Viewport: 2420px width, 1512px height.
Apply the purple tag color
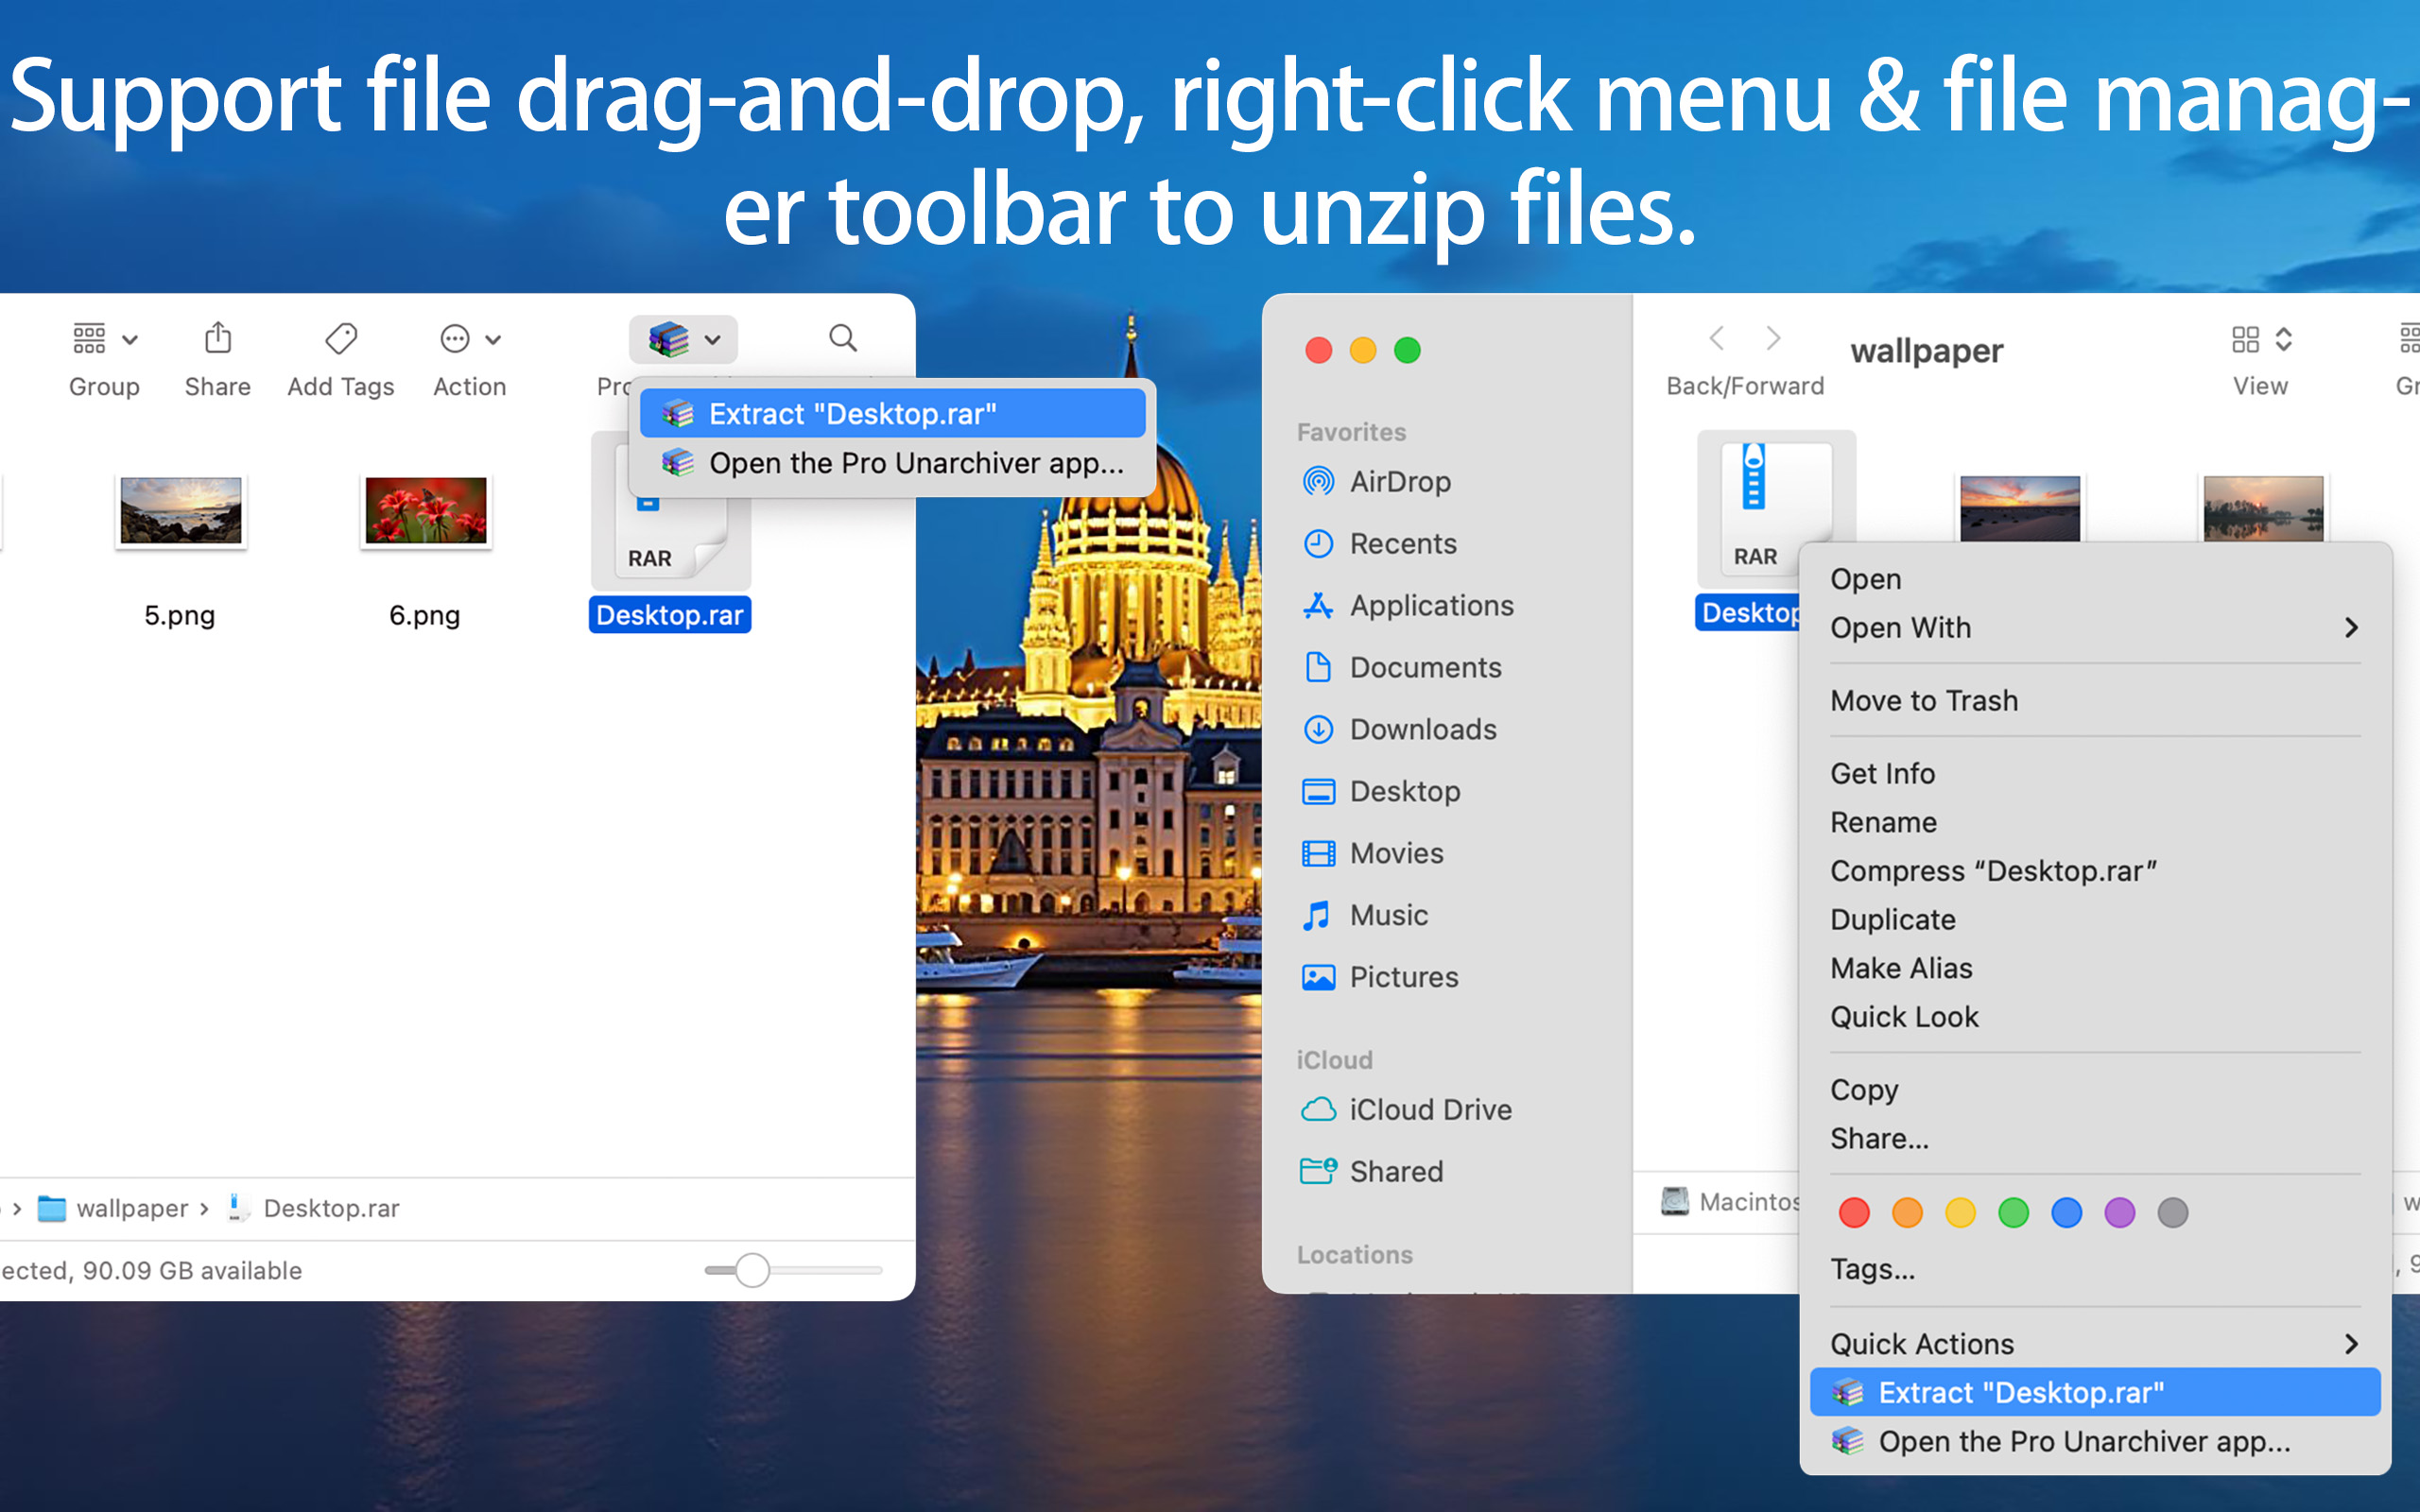(2119, 1213)
